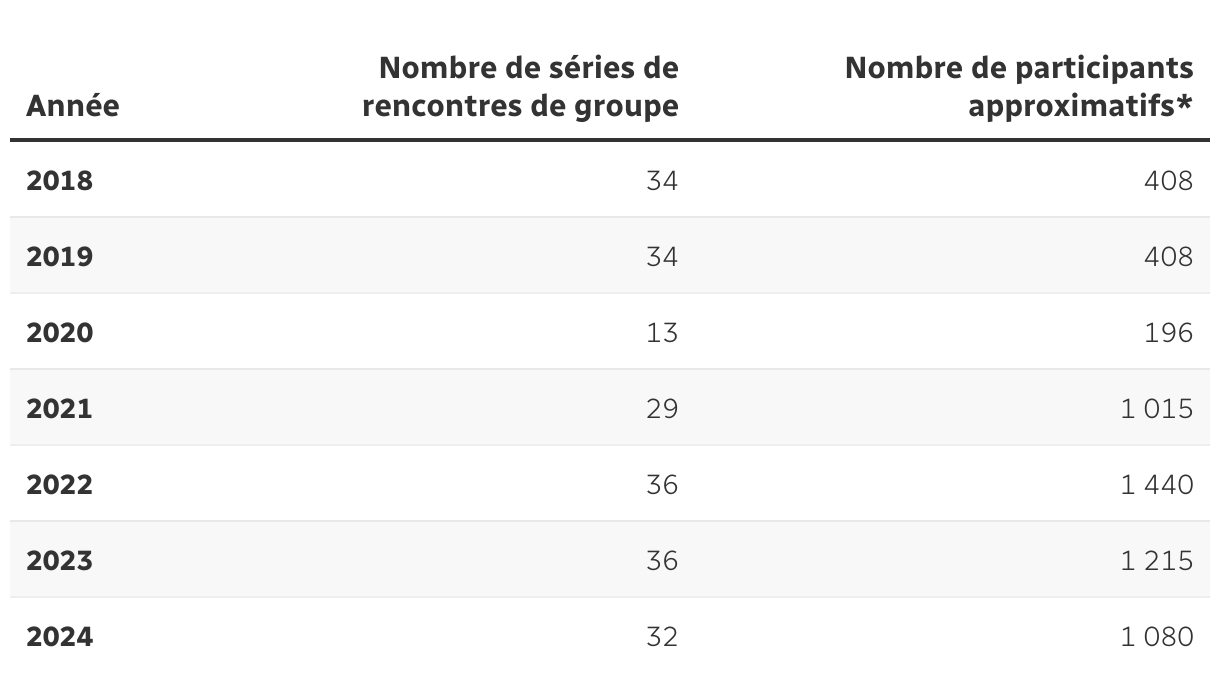
Task: Select the value 29 series cell
Action: click(x=662, y=409)
